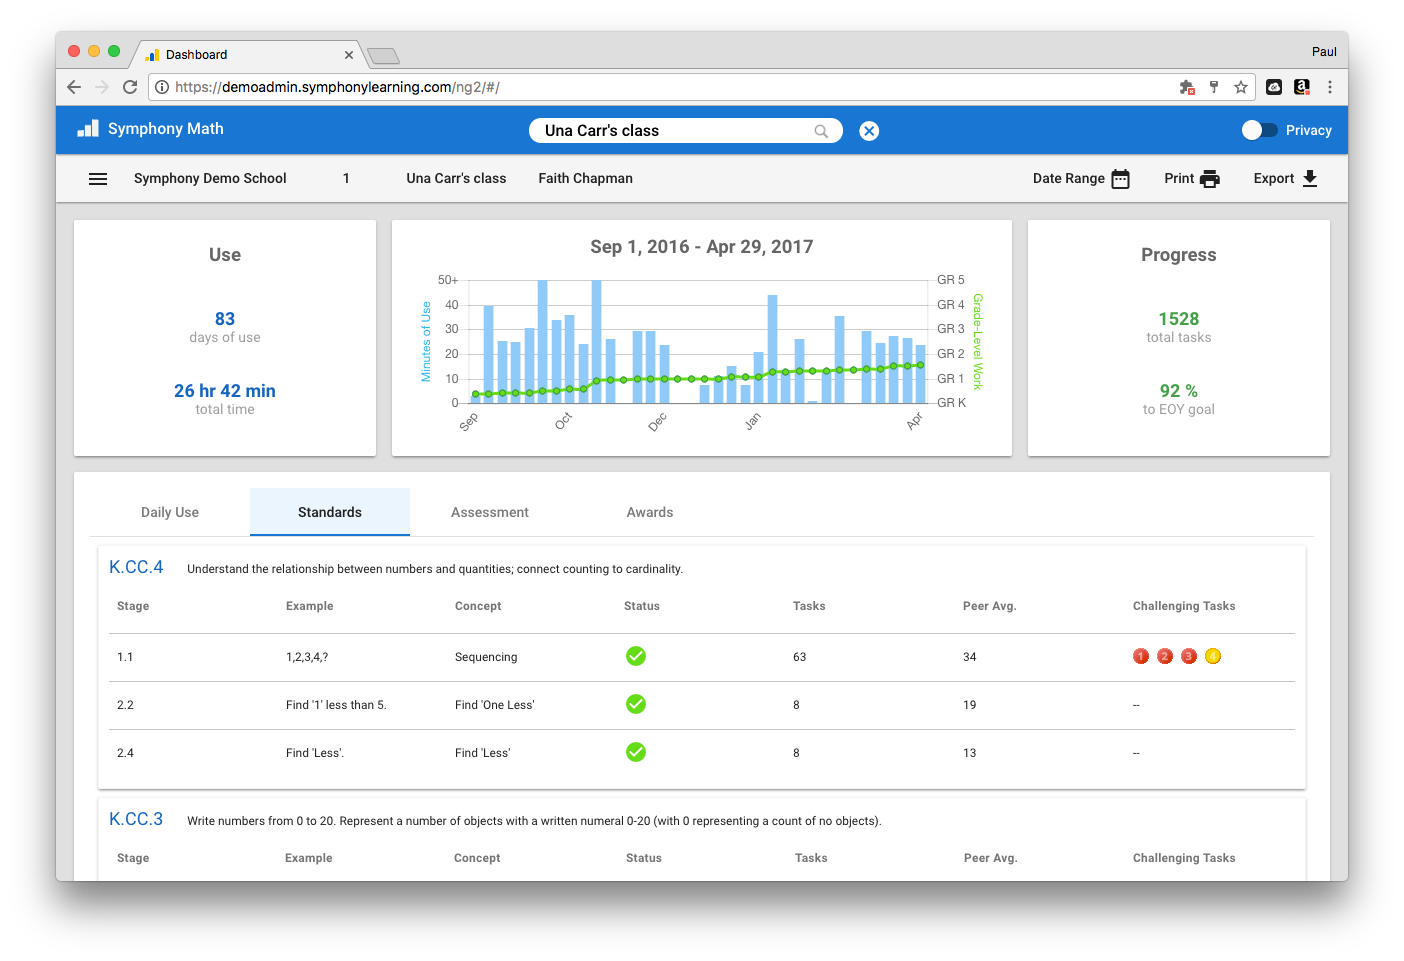Click the Find 'One Less' concept cell
Screen dimensions: 1404x961
(x=495, y=705)
